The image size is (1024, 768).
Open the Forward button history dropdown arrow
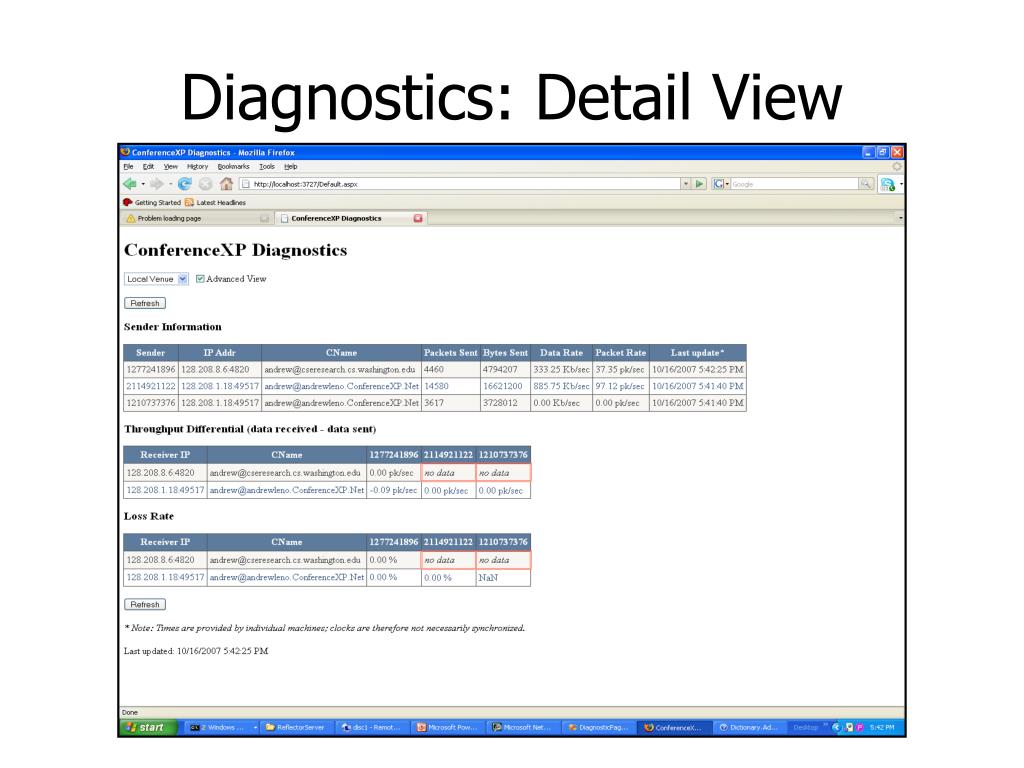click(170, 184)
